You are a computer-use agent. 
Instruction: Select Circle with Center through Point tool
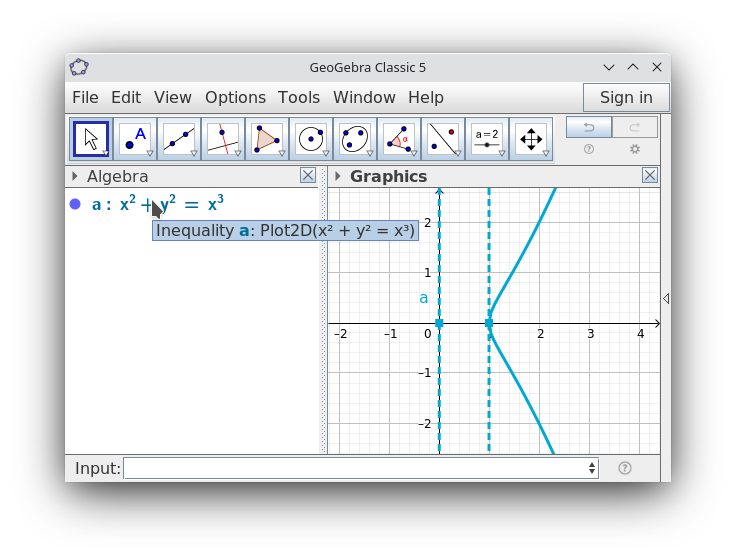coord(311,139)
